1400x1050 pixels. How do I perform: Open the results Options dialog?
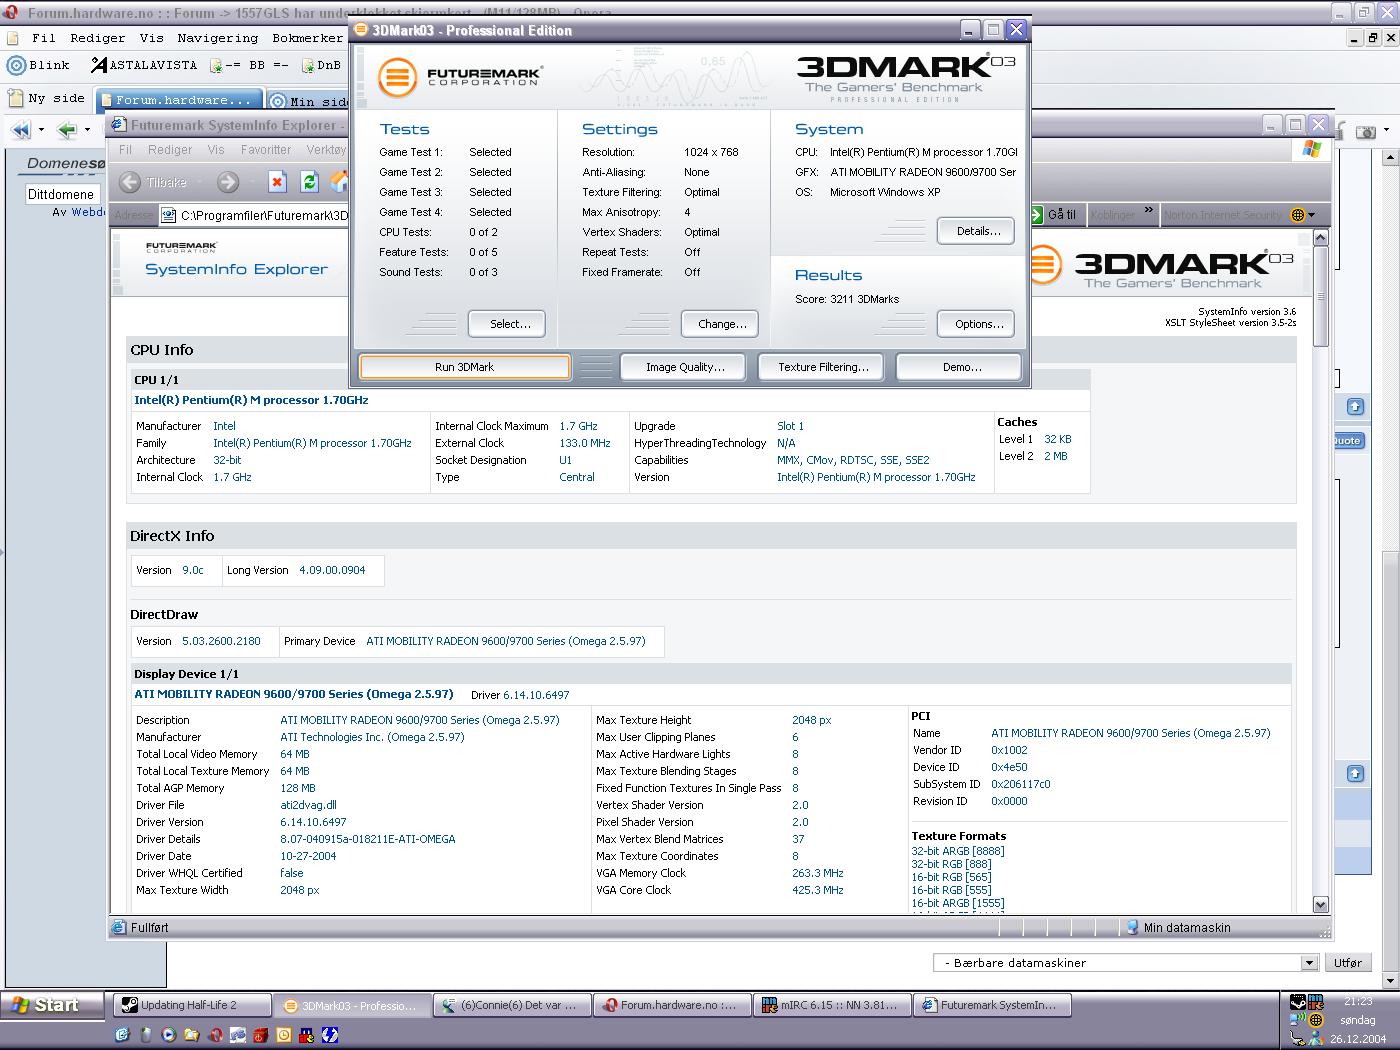tap(976, 324)
